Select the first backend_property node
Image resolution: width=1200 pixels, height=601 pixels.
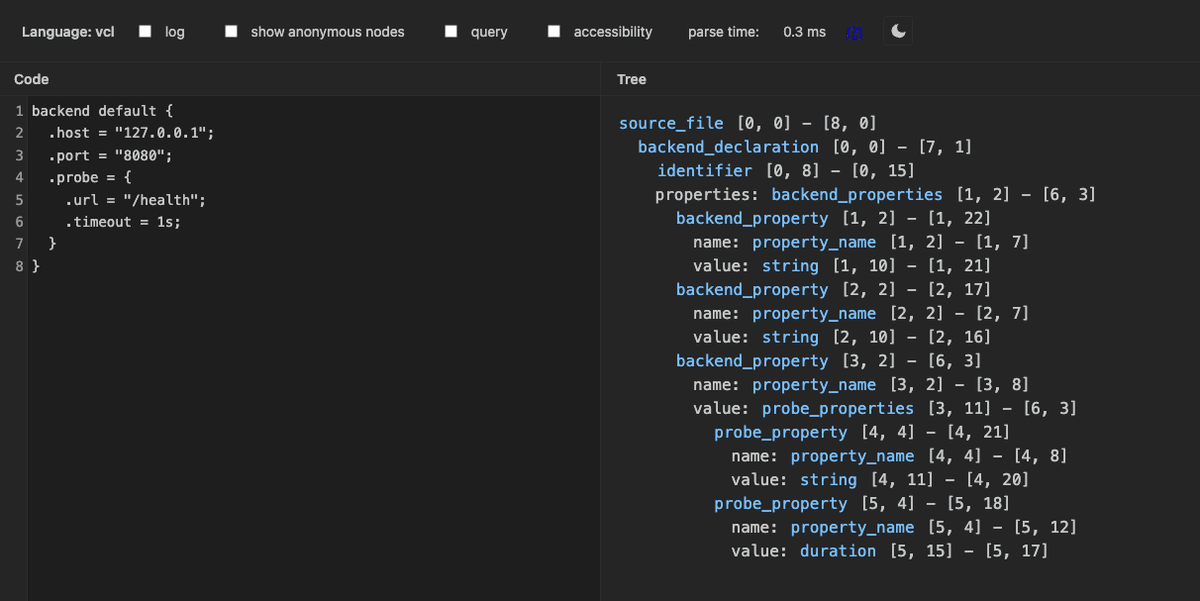[752, 218]
